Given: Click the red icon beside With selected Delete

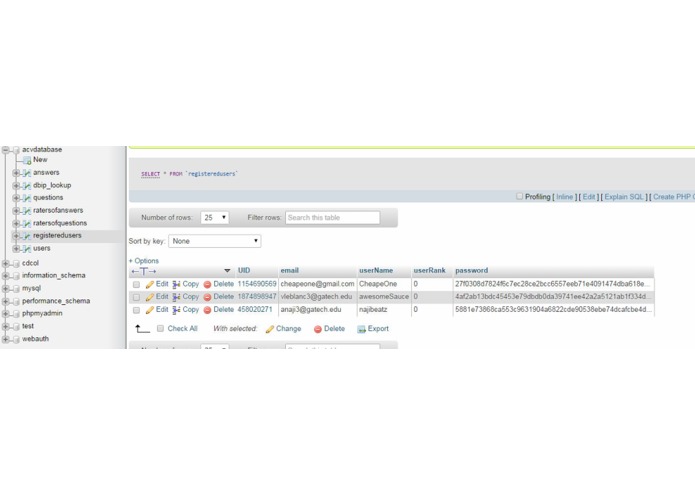Looking at the screenshot, I should [x=317, y=329].
